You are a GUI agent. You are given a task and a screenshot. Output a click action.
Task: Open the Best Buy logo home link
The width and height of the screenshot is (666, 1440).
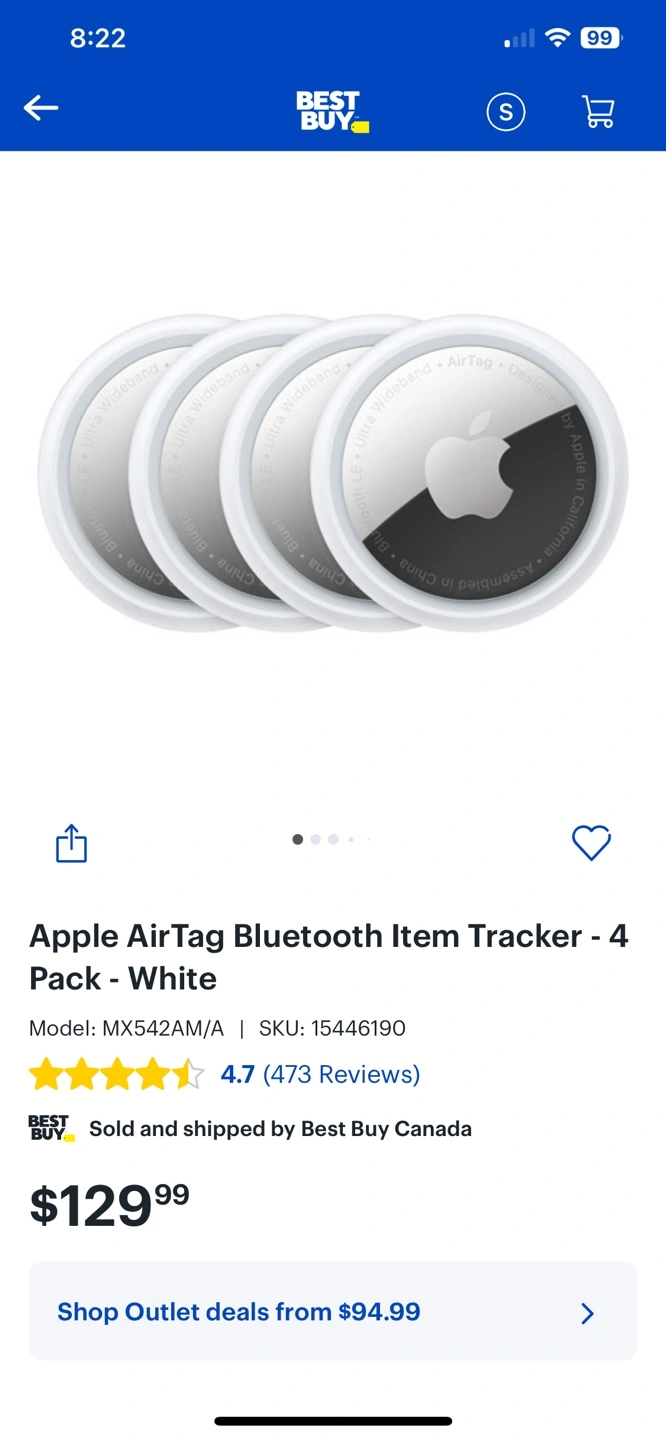[332, 111]
